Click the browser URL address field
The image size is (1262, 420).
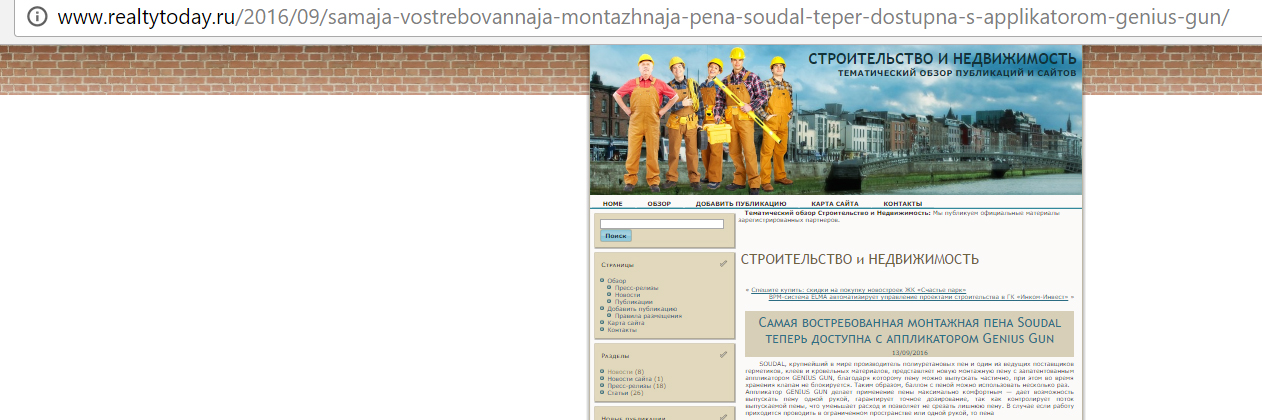coord(642,18)
